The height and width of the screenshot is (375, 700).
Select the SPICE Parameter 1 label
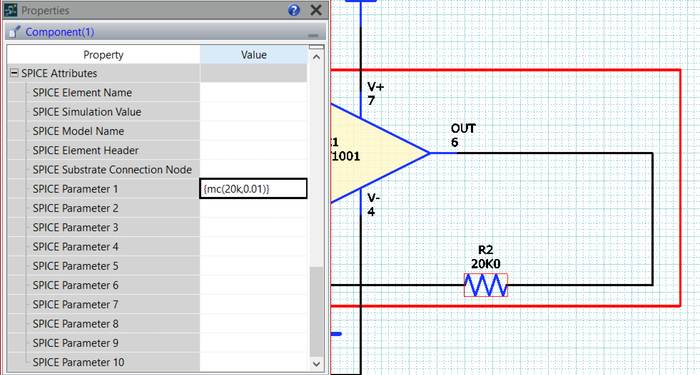click(75, 189)
